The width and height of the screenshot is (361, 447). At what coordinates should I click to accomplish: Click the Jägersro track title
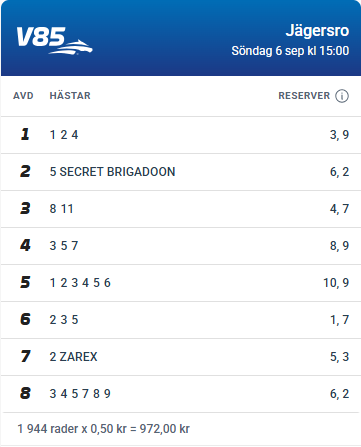[317, 31]
